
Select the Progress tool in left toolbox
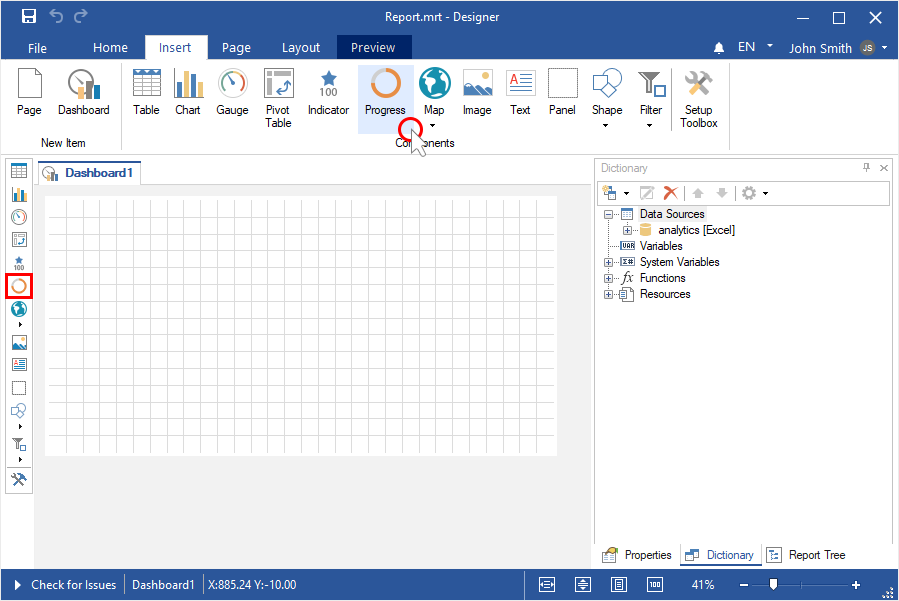[19, 286]
